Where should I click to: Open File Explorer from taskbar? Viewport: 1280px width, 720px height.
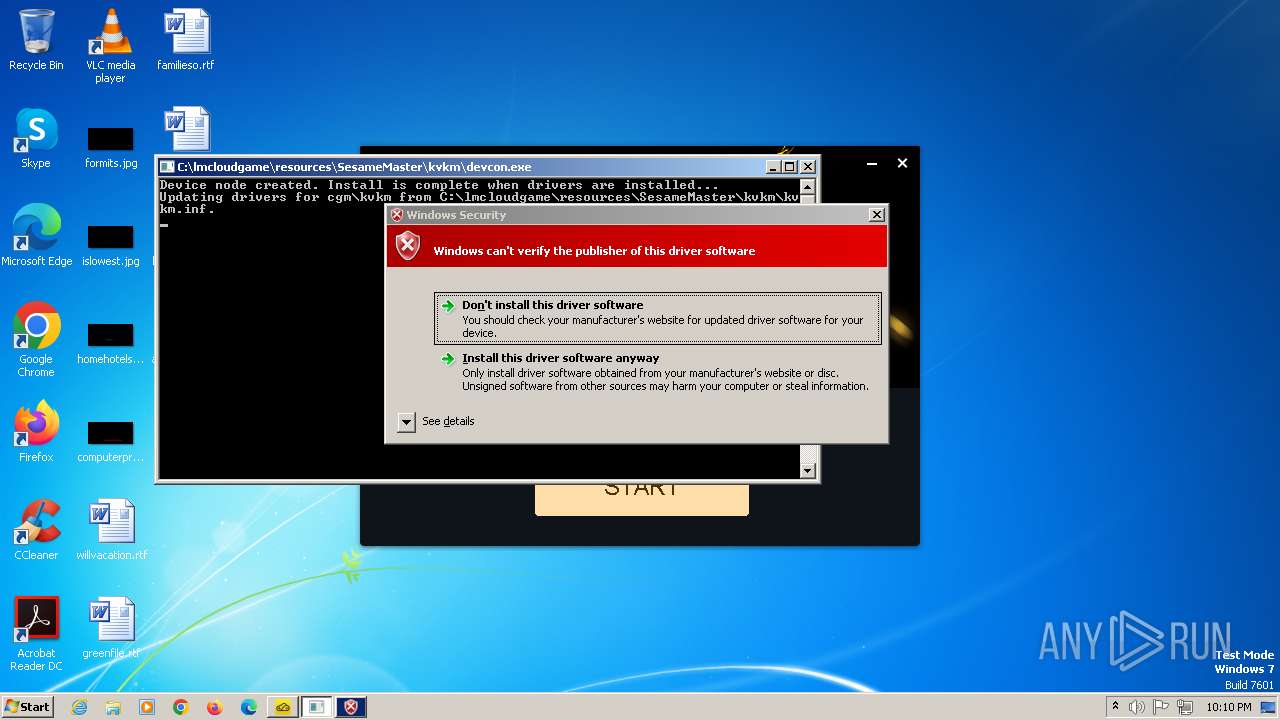[113, 707]
